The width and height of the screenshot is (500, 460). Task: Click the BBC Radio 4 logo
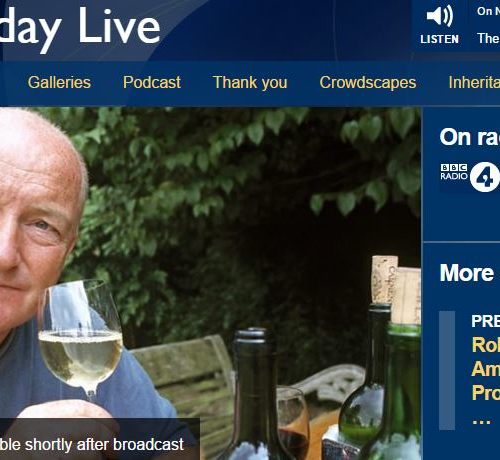pyautogui.click(x=470, y=177)
